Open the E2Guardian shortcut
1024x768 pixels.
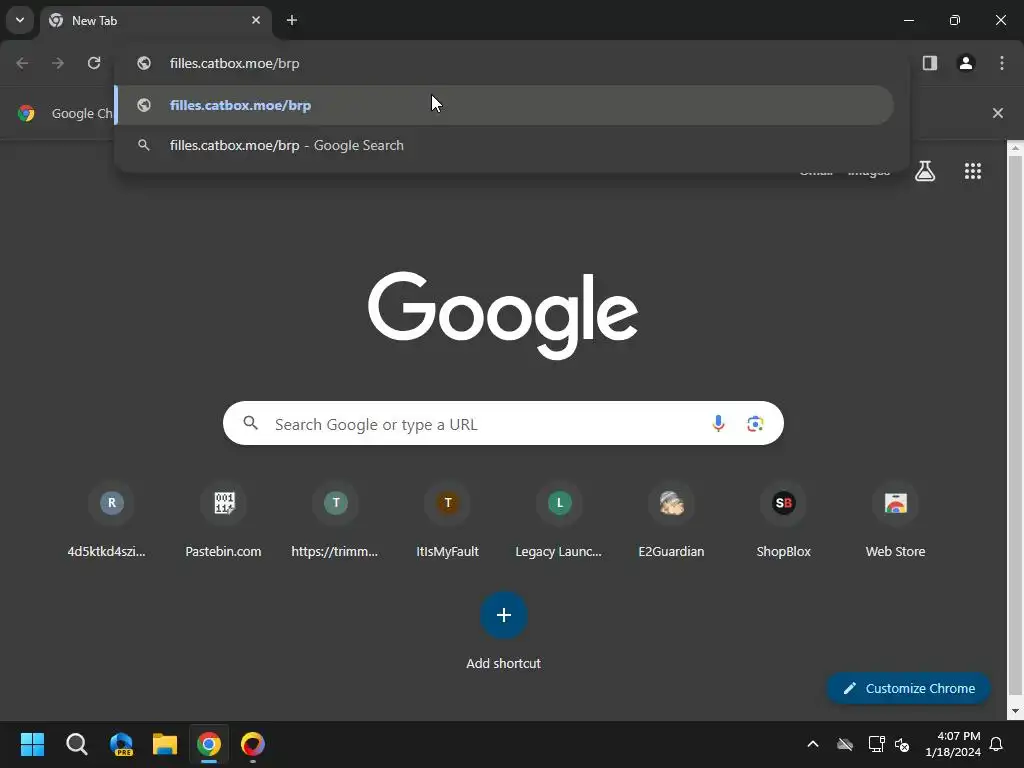tap(671, 521)
